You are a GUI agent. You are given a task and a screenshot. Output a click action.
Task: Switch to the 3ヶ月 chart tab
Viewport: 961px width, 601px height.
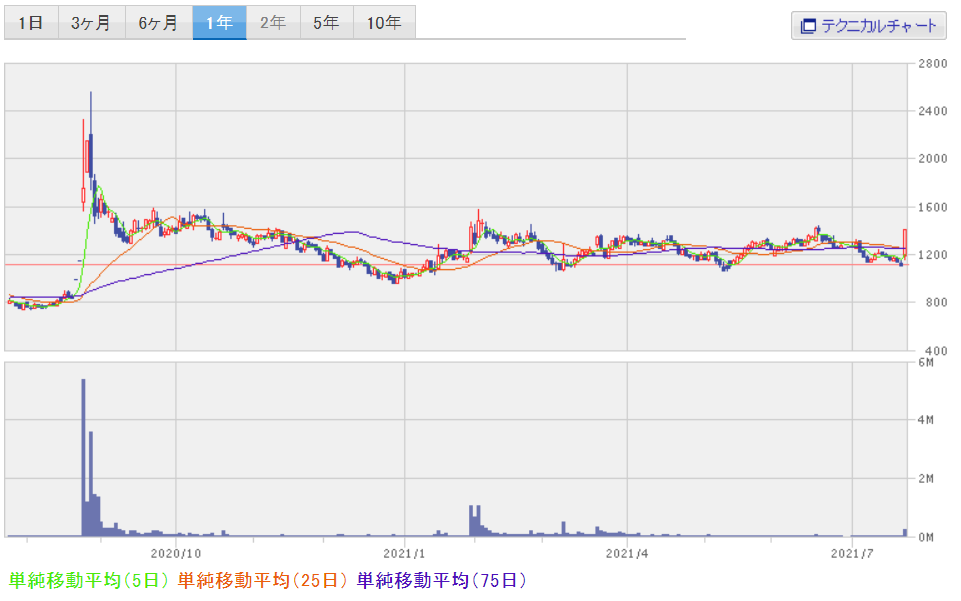point(92,23)
